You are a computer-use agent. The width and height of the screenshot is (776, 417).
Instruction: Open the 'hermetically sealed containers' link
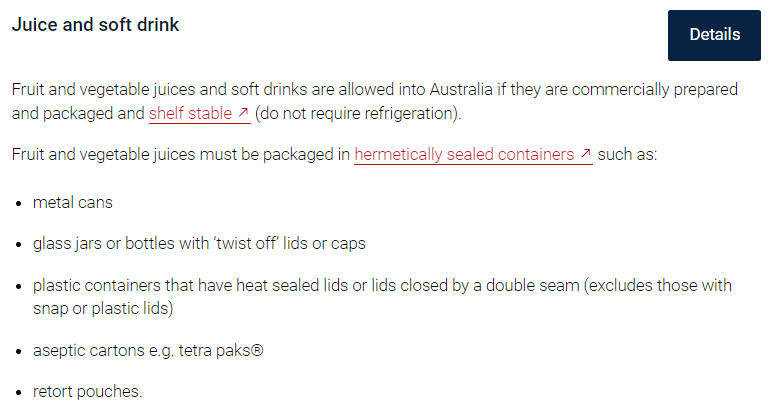(464, 154)
